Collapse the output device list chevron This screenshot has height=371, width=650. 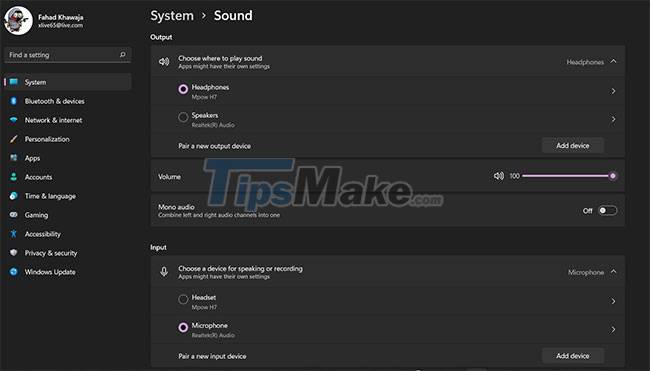614,61
